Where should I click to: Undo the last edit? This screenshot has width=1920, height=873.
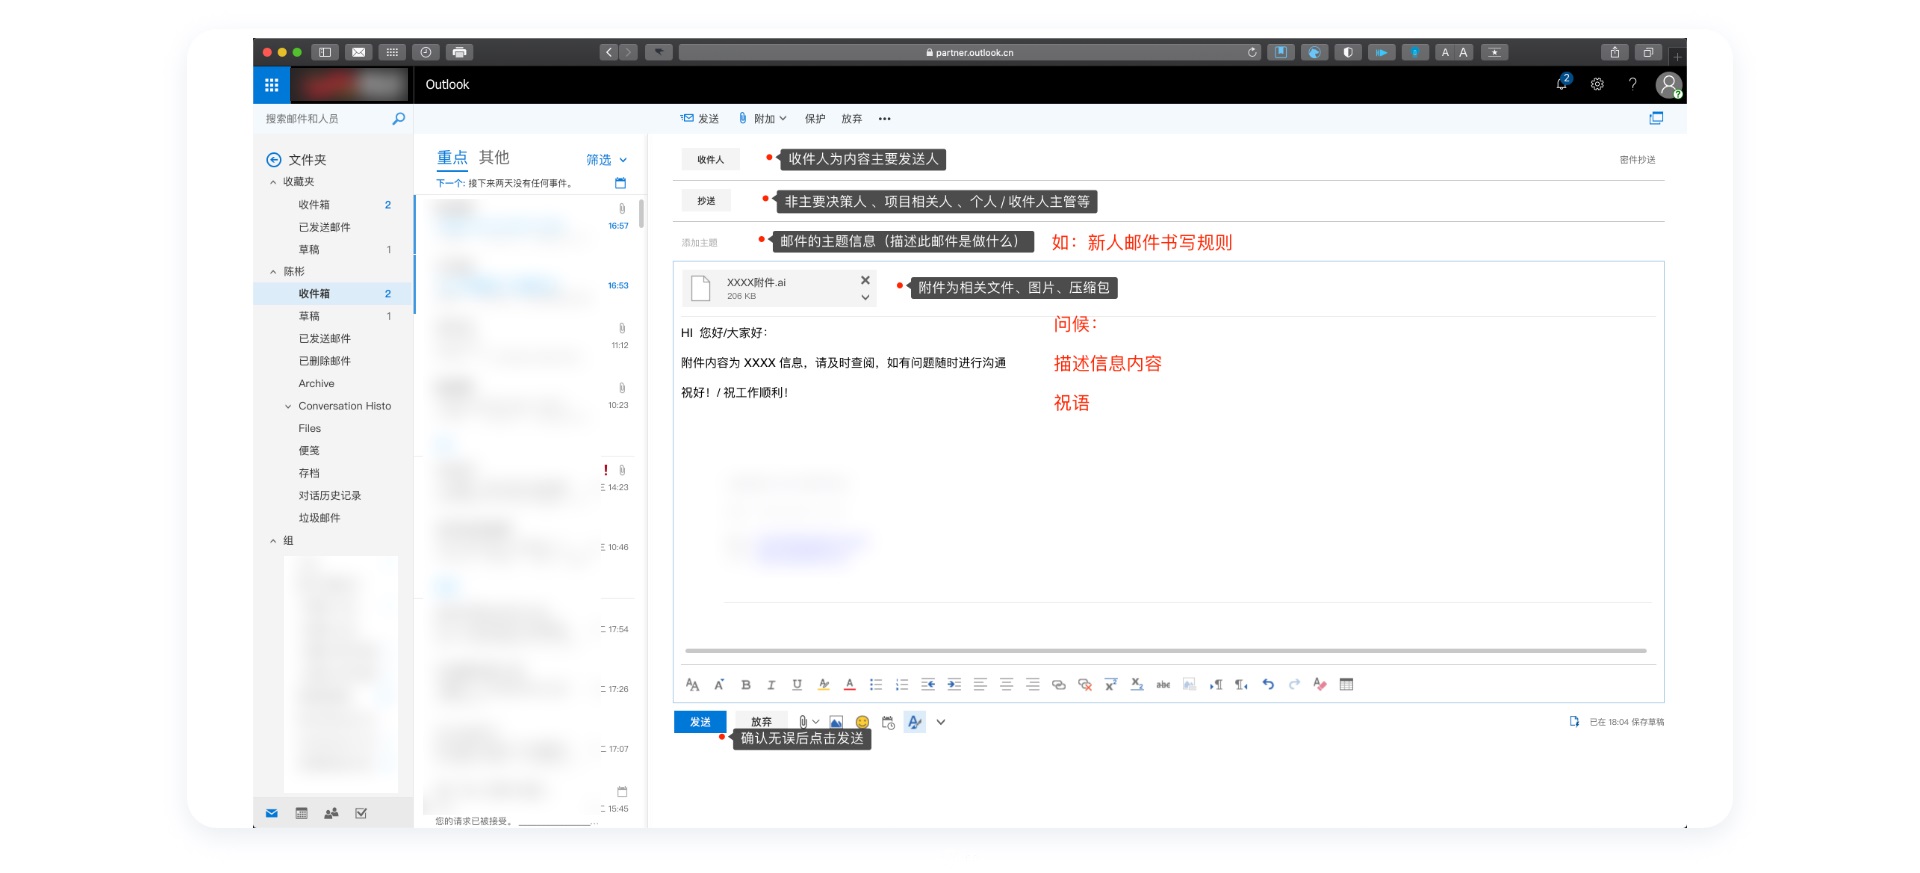tap(1268, 685)
